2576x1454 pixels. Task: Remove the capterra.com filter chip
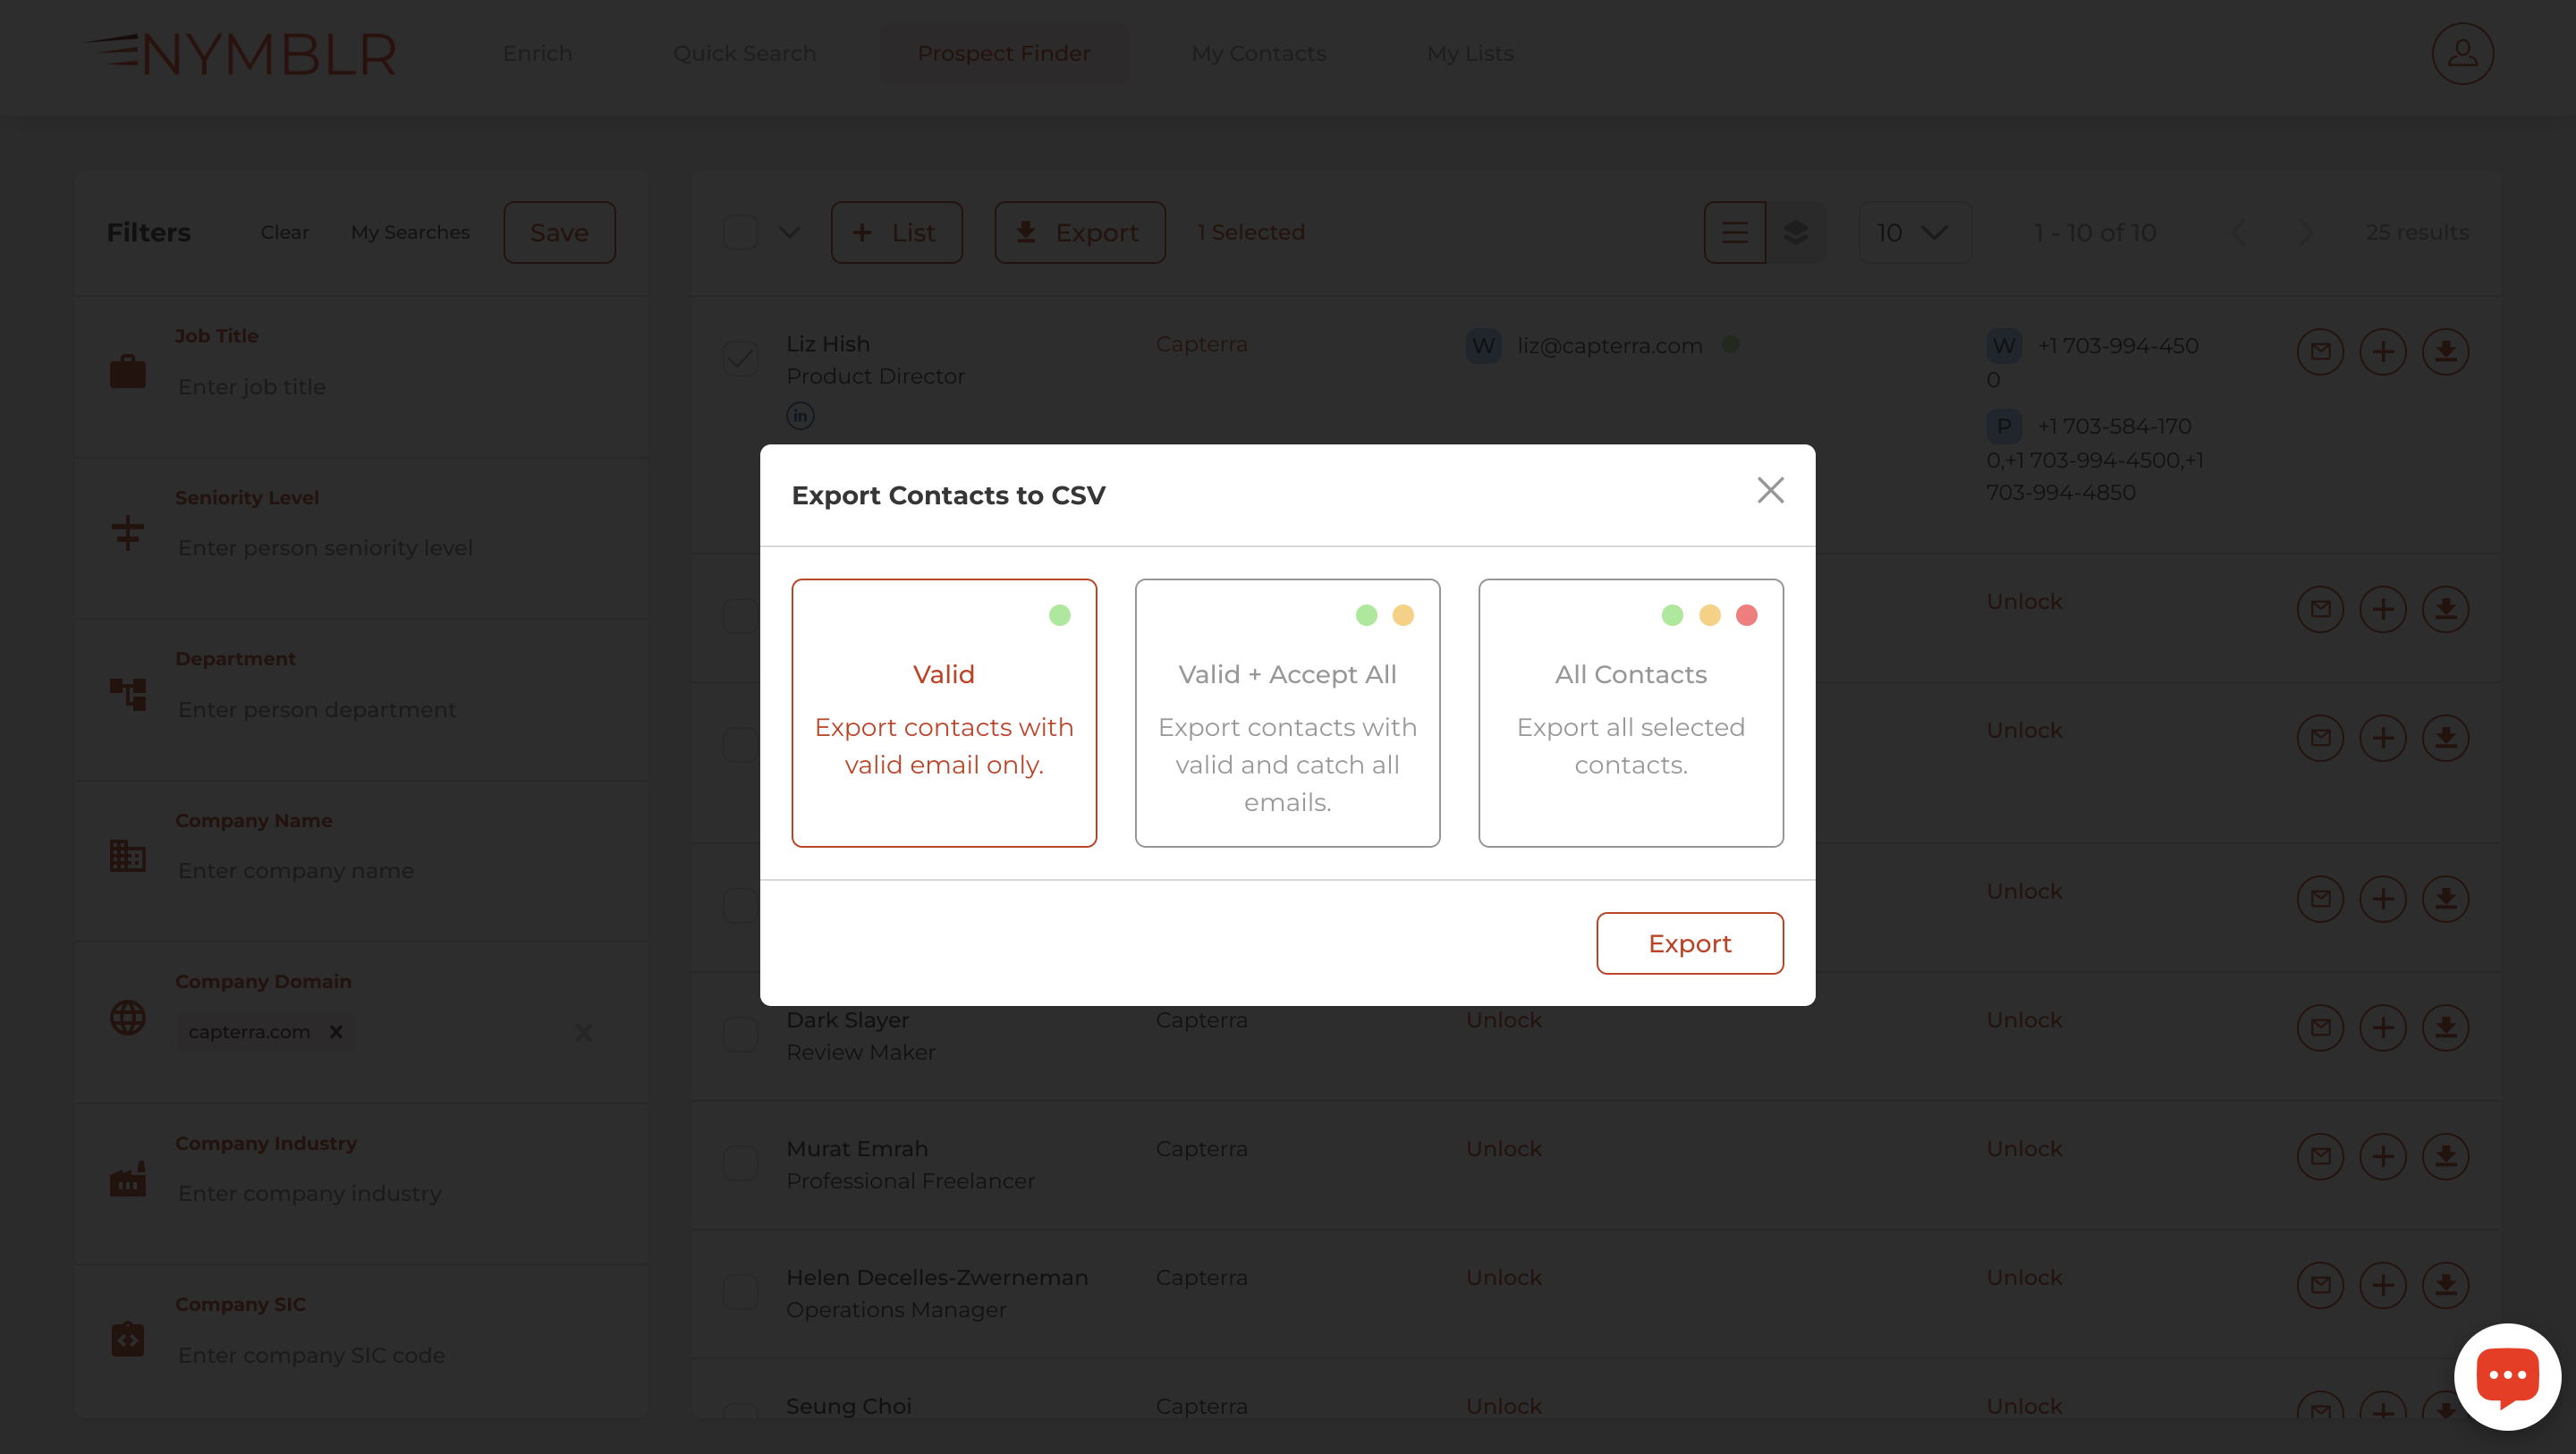(x=336, y=1032)
